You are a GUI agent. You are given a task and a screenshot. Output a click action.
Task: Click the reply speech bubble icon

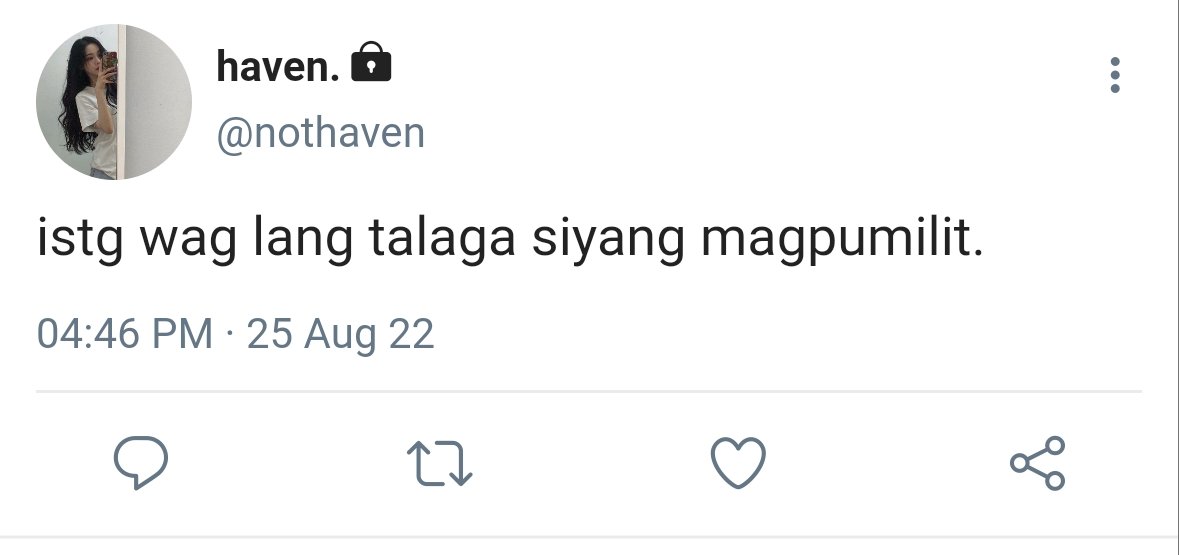pyautogui.click(x=141, y=462)
